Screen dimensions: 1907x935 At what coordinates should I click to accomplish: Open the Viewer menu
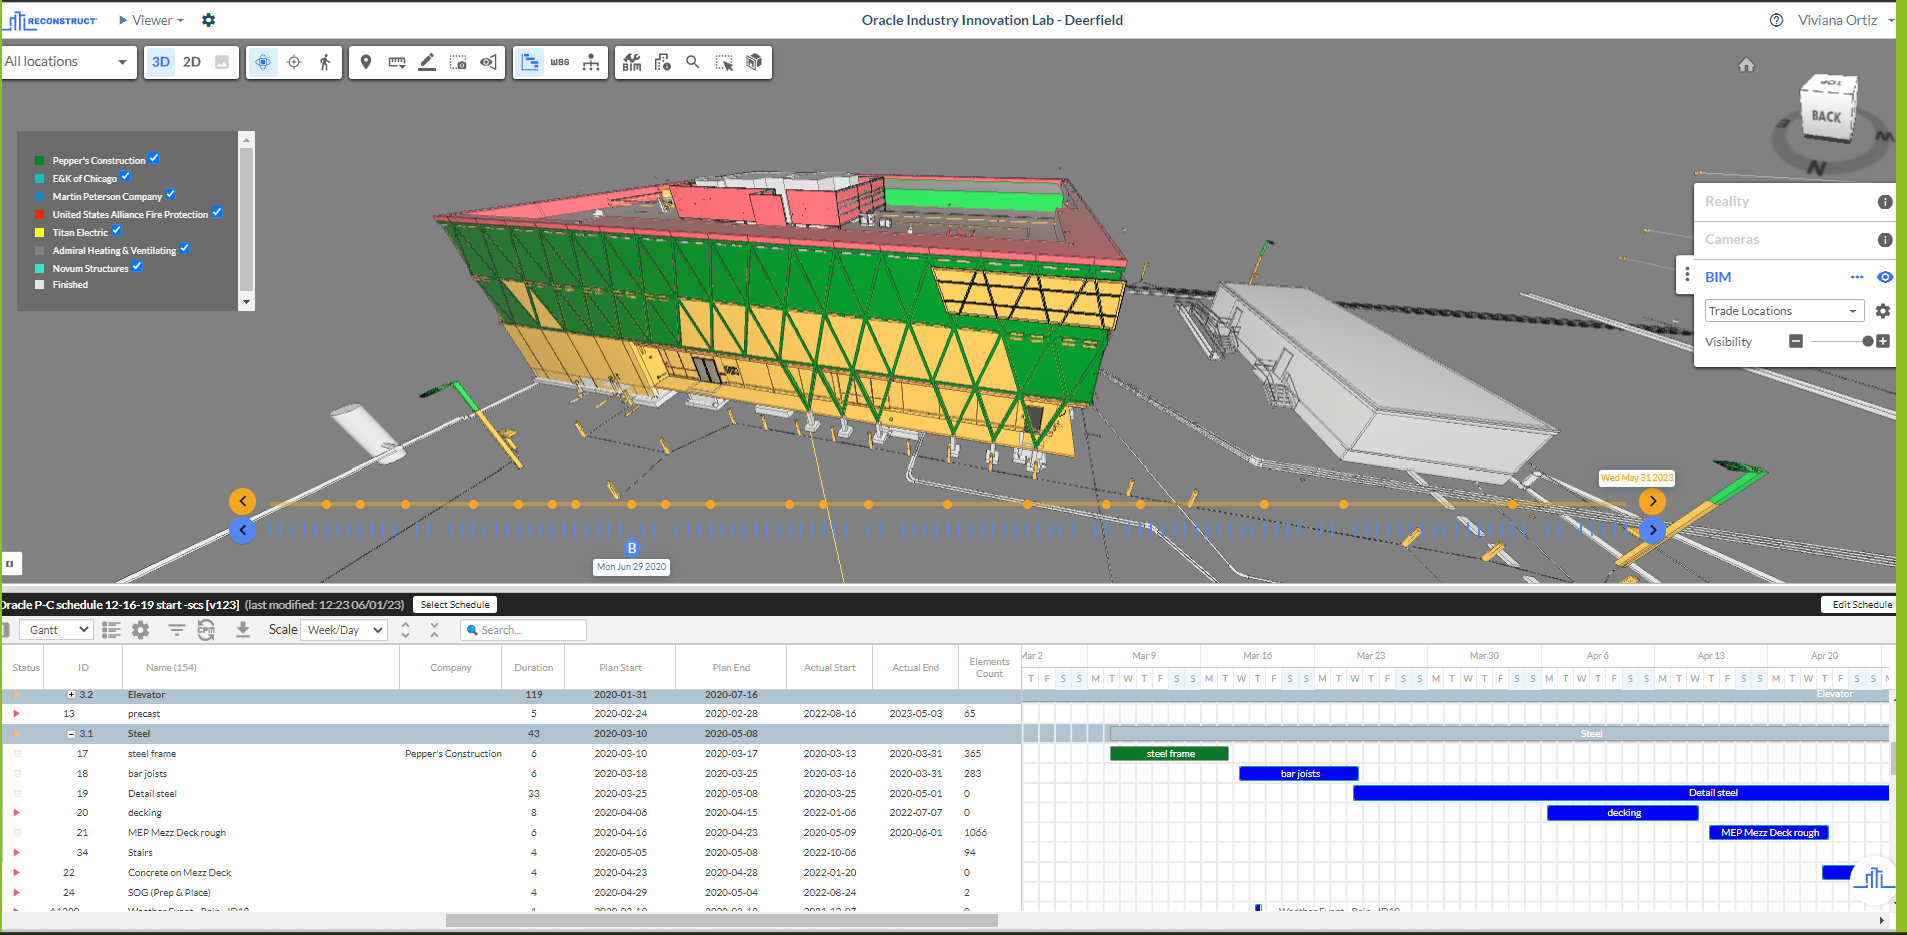[150, 20]
